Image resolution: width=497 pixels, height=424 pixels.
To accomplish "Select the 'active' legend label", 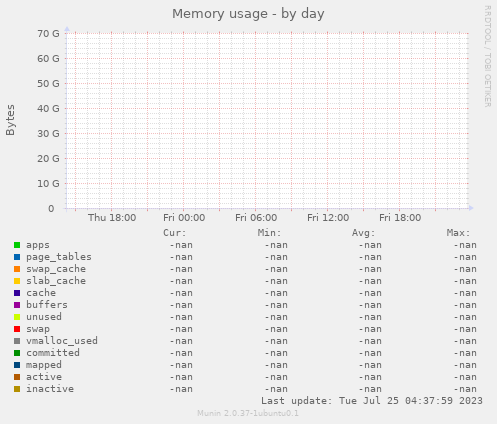I will [44, 377].
